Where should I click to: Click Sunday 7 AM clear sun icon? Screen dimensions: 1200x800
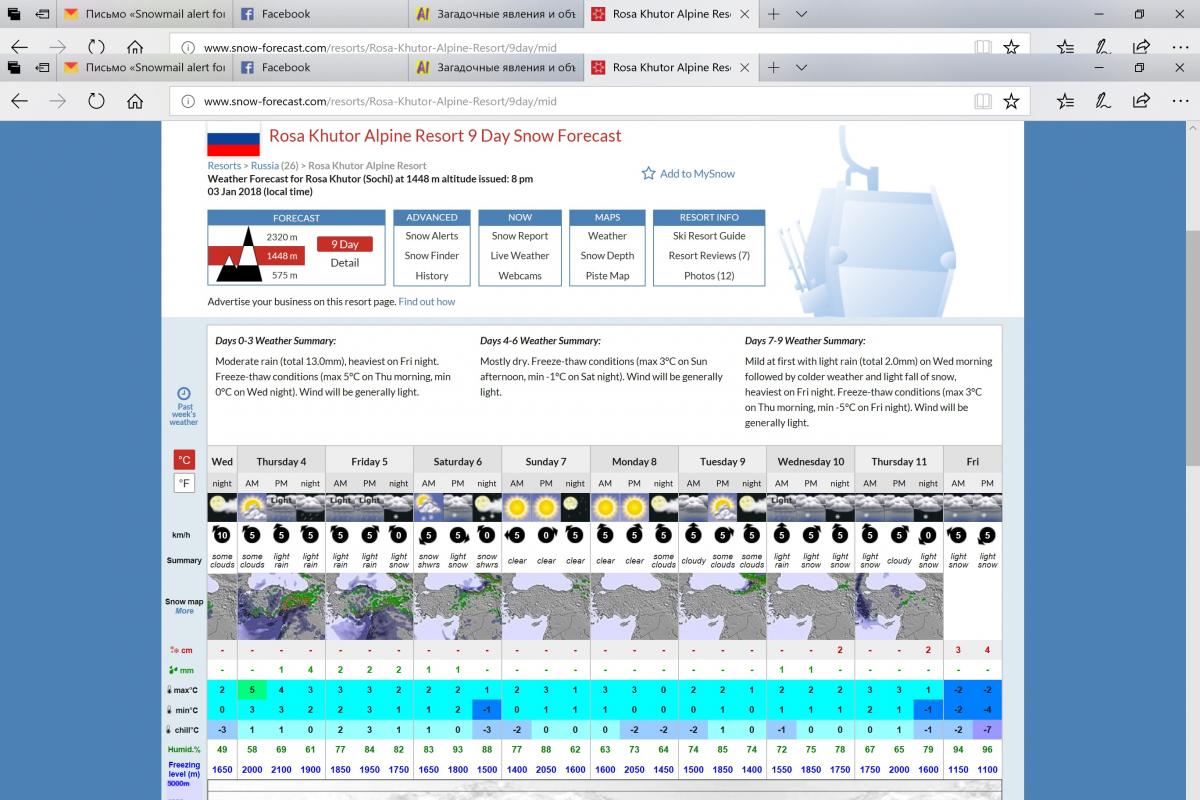[x=516, y=507]
